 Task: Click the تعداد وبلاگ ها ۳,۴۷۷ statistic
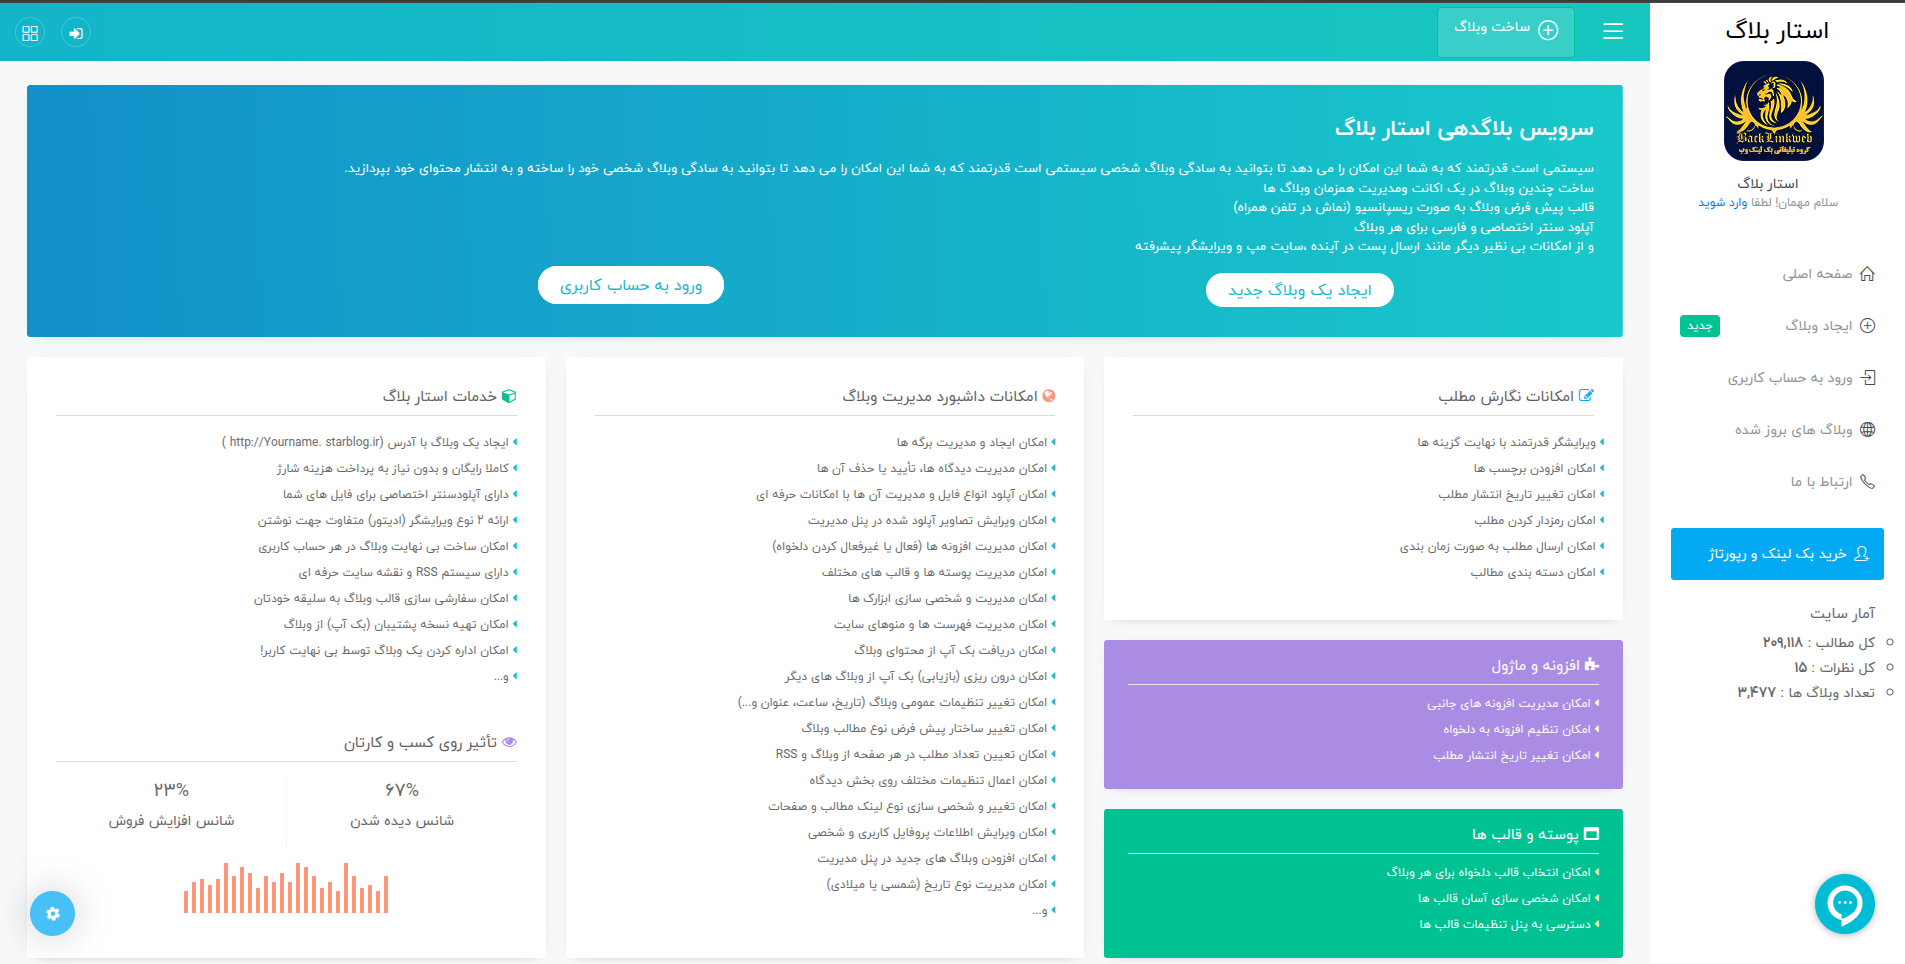click(x=1806, y=692)
